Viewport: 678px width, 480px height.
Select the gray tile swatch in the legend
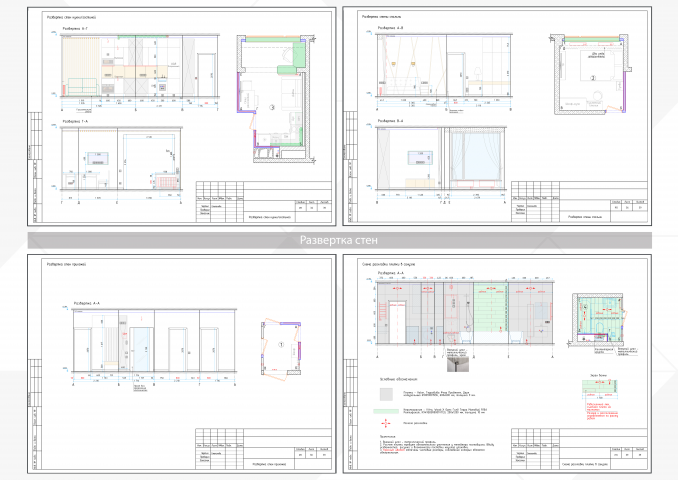click(386, 394)
